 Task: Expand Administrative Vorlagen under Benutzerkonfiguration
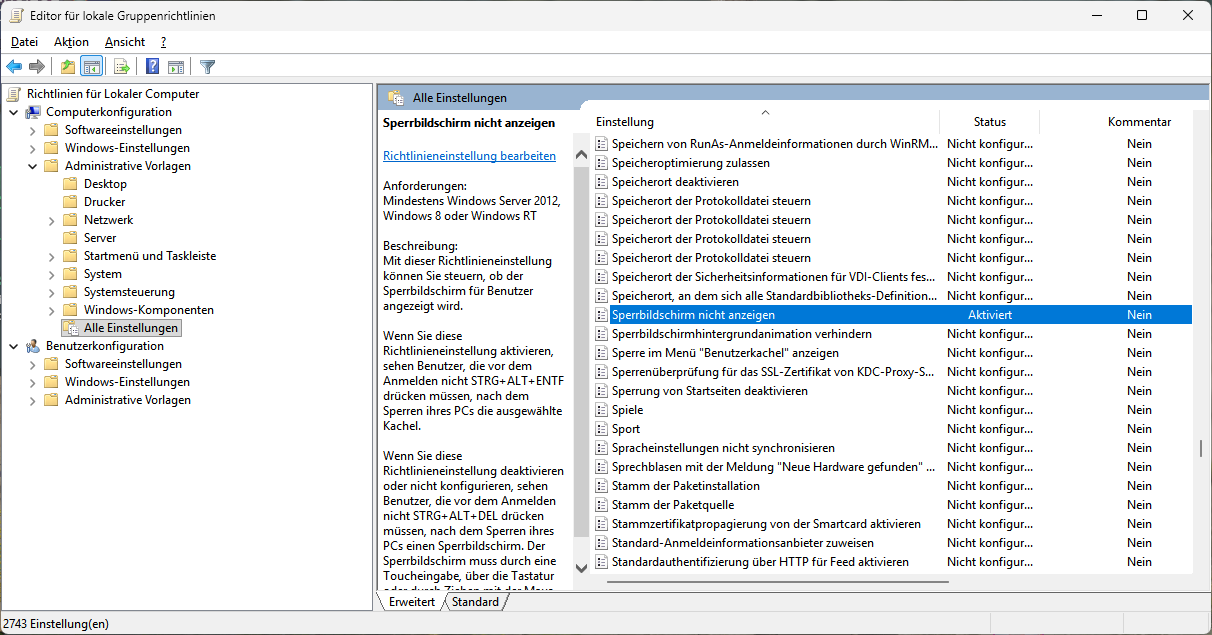click(x=32, y=400)
